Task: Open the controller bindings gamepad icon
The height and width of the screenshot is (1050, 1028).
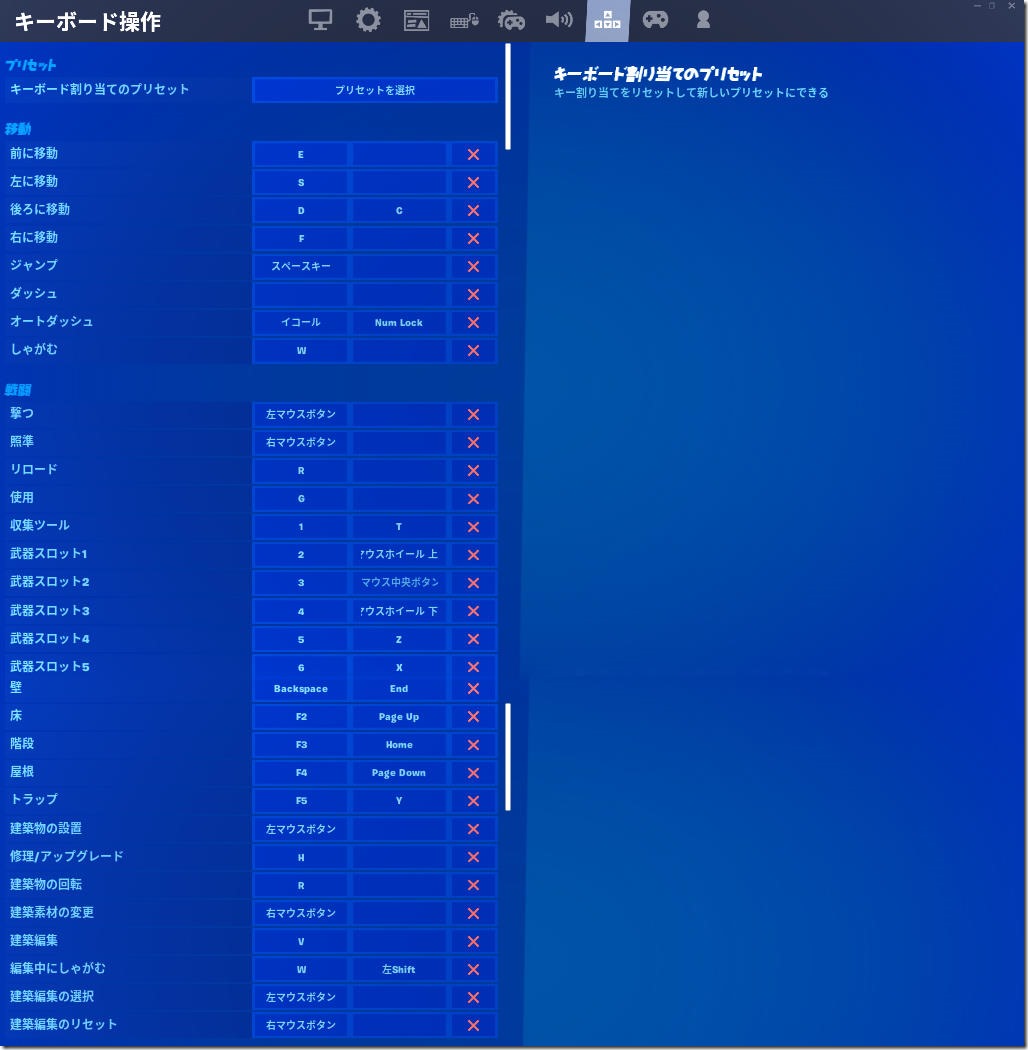Action: pyautogui.click(x=655, y=20)
